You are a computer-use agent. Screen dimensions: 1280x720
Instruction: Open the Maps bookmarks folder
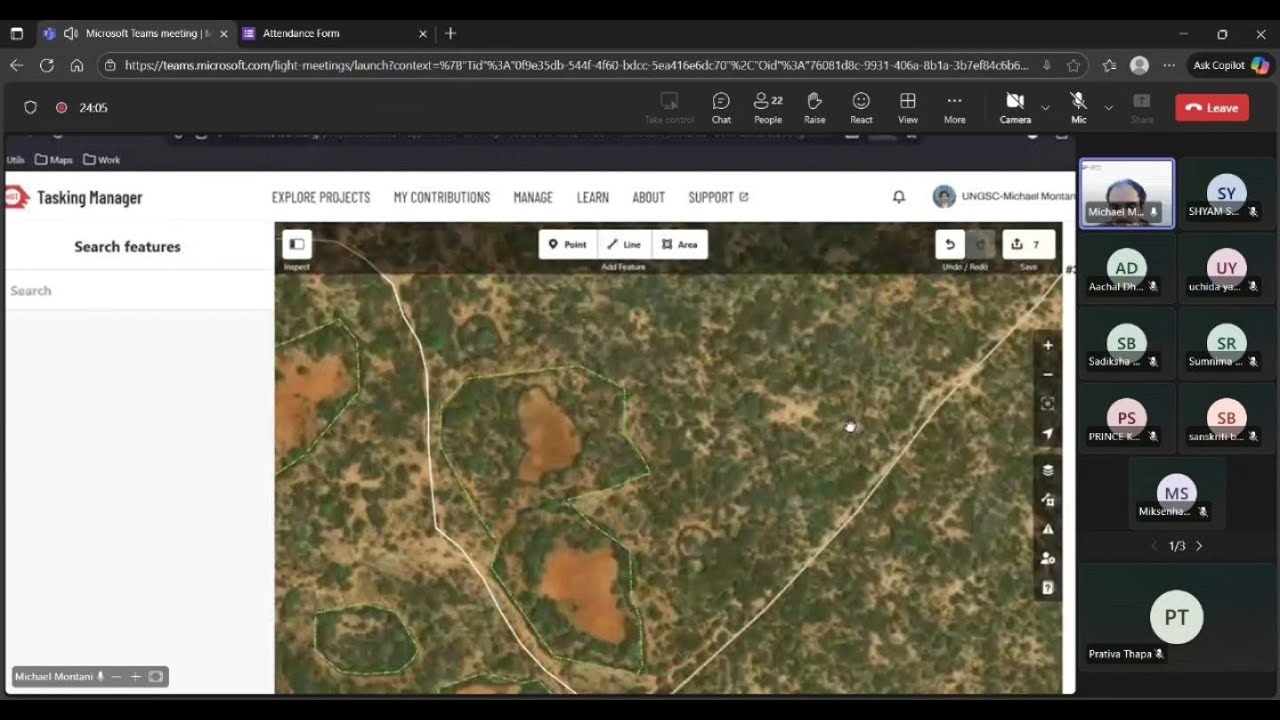(x=54, y=159)
